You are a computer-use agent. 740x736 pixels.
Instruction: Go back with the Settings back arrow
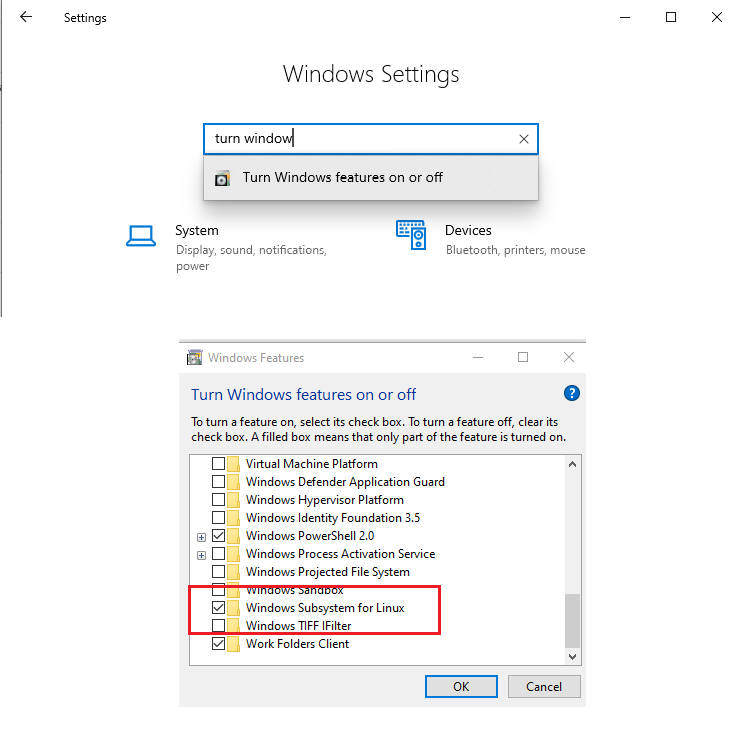click(26, 17)
